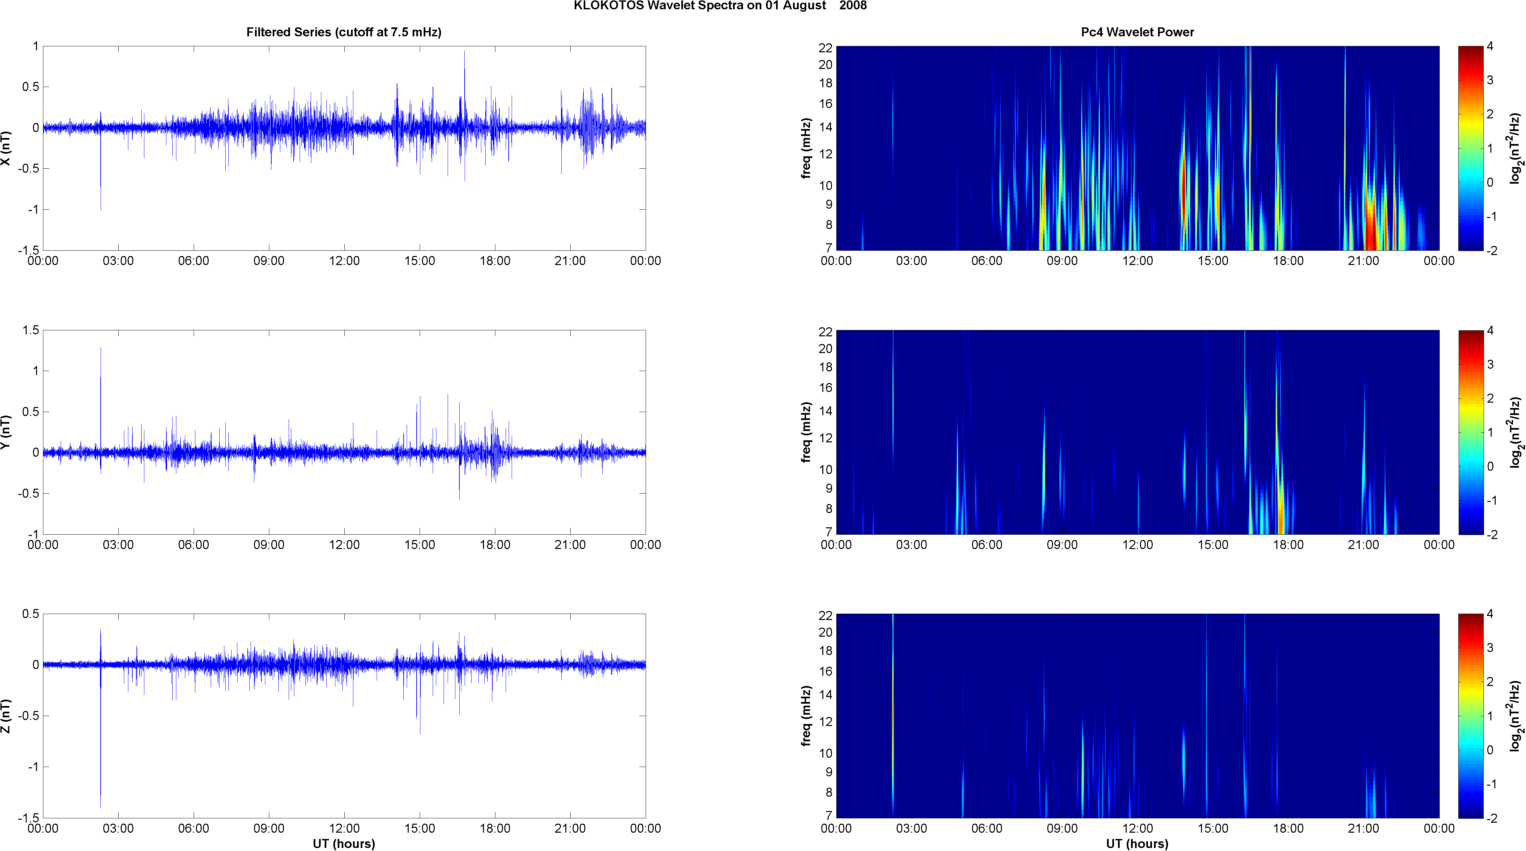This screenshot has height=851, width=1526.
Task: Select the Z (nT) axis label
Action: (x=7, y=716)
